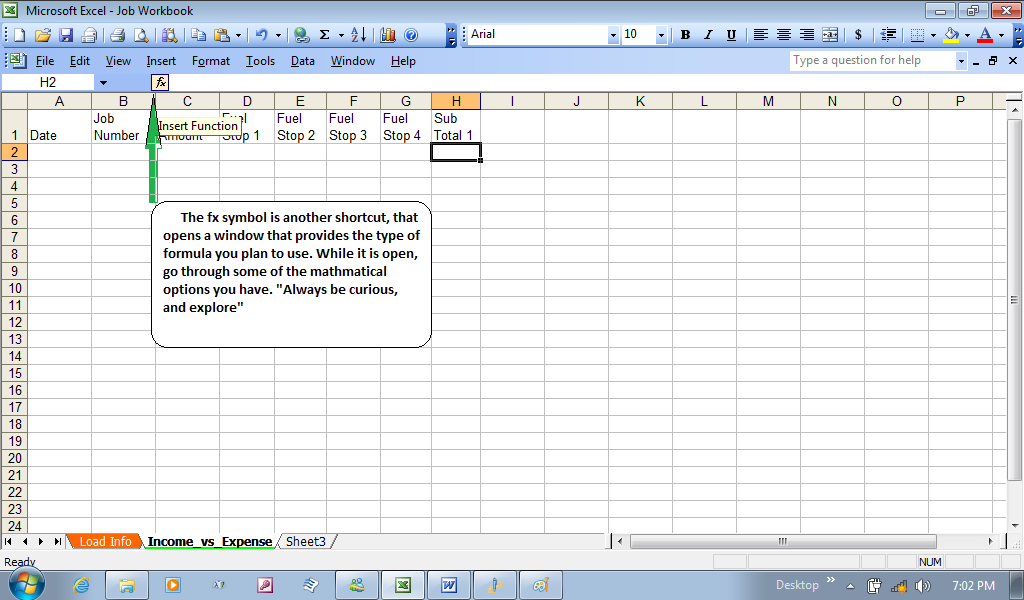Click the Print Preview icon
Screen dimensions: 1024x600
[141, 35]
